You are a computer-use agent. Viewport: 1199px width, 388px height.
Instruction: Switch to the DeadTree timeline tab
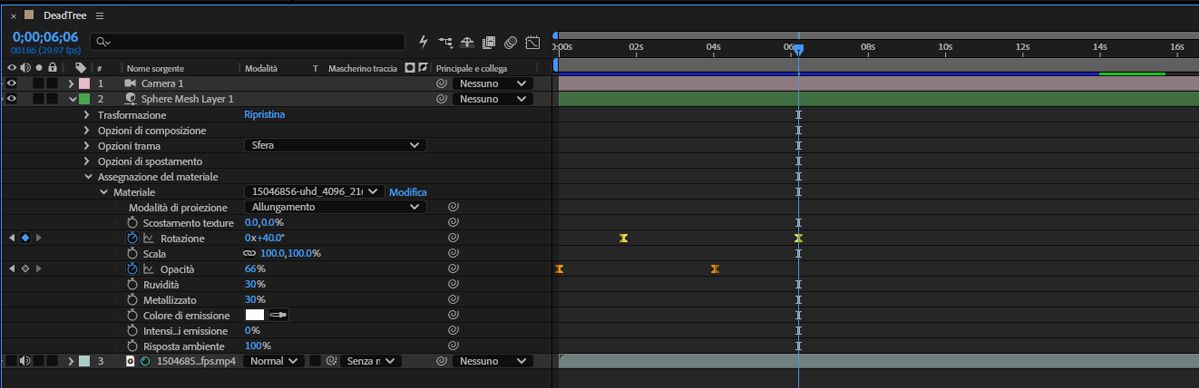pos(65,15)
